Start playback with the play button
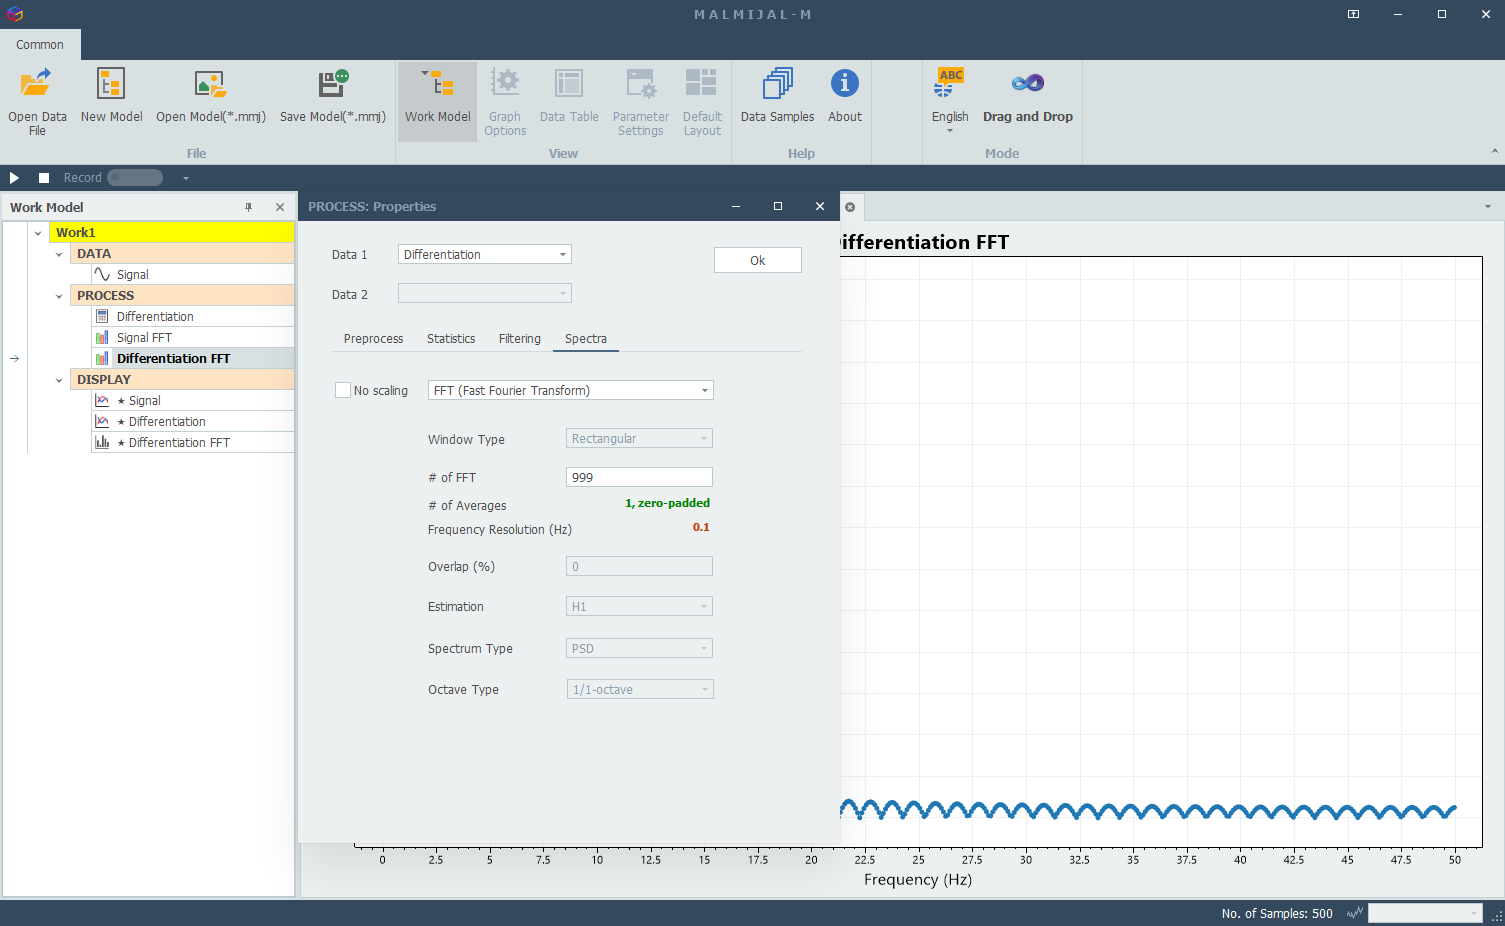This screenshot has height=926, width=1505. [14, 178]
